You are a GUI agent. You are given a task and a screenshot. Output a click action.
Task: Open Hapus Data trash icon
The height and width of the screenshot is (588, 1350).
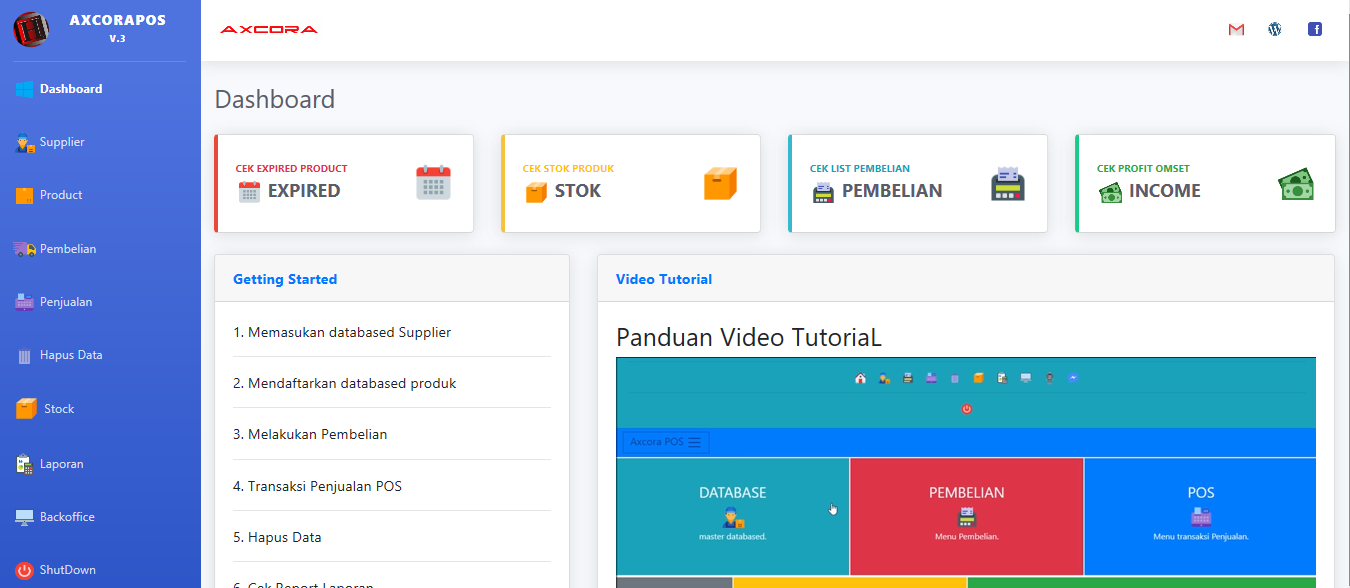25,356
